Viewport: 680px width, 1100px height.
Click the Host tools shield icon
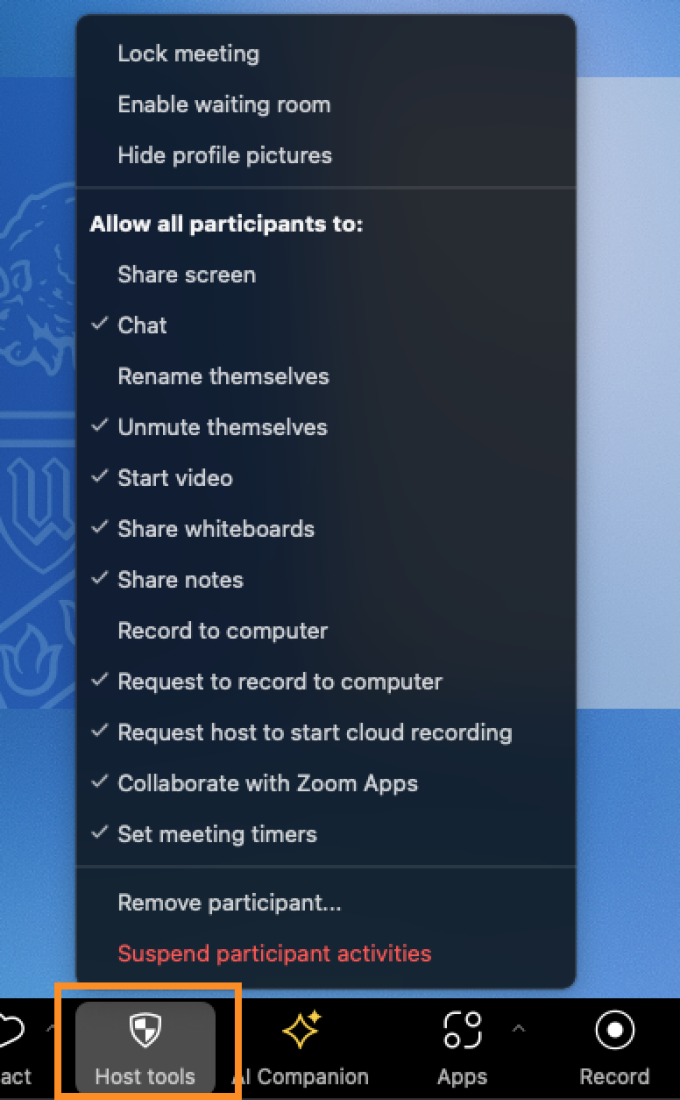click(146, 1030)
